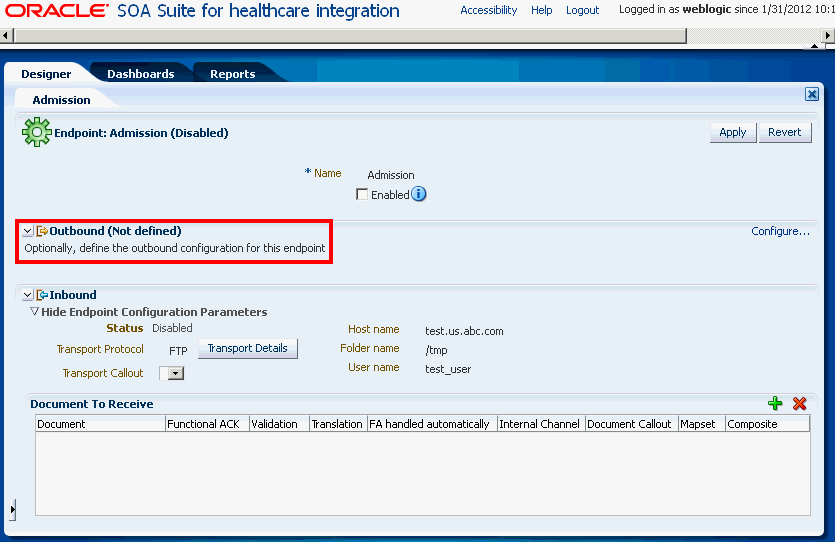835x542 pixels.
Task: Switch to the Designer tab
Action: [46, 74]
